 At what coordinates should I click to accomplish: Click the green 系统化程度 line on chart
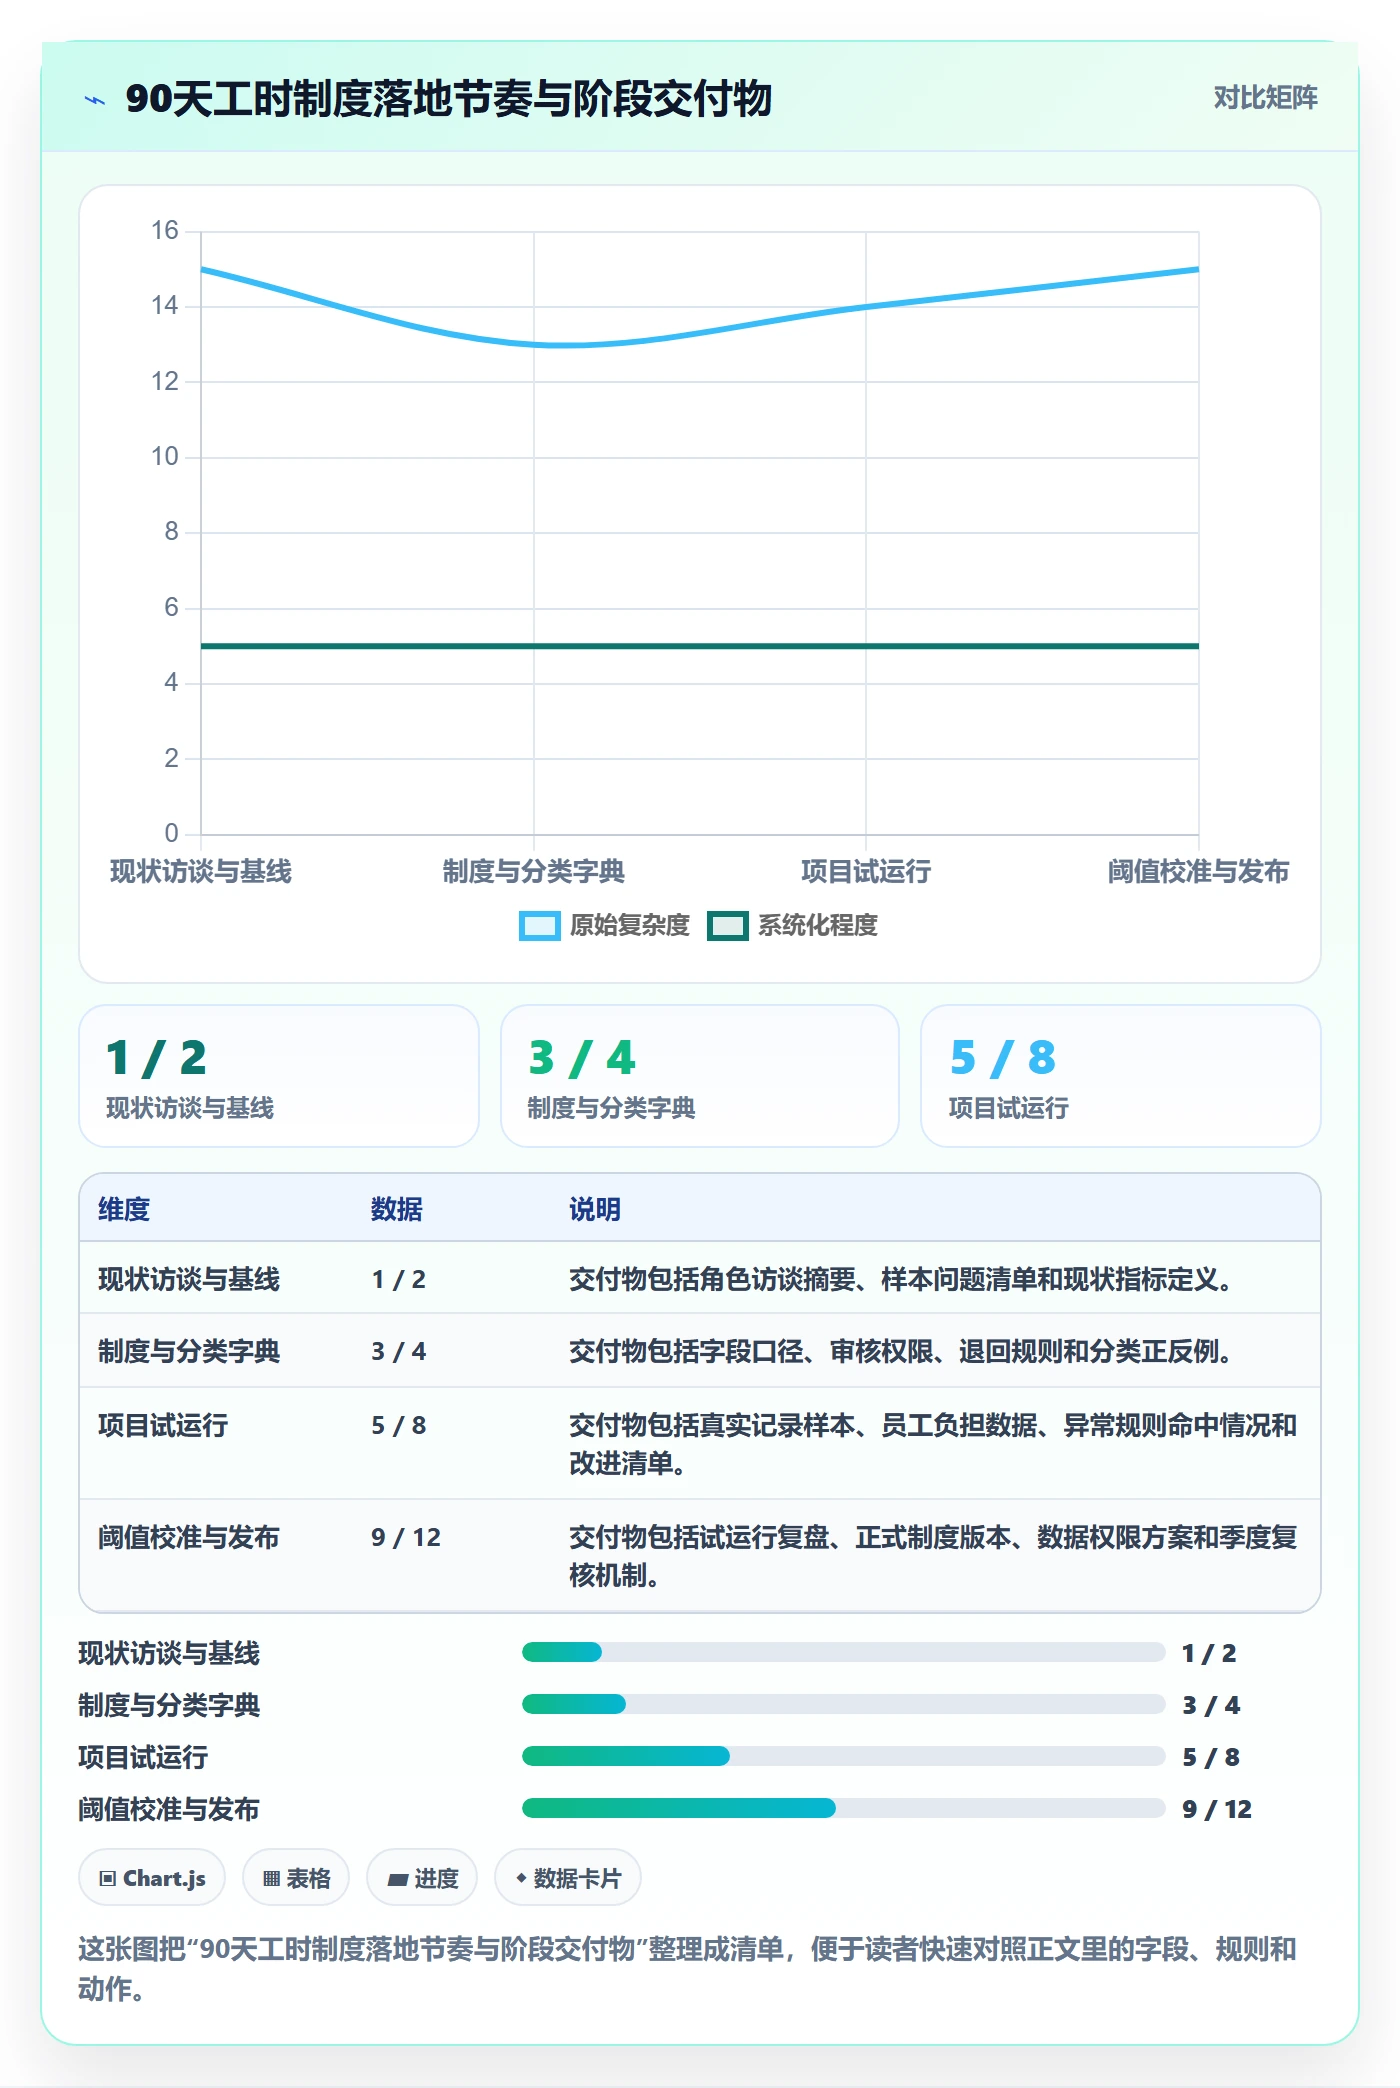pyautogui.click(x=700, y=646)
